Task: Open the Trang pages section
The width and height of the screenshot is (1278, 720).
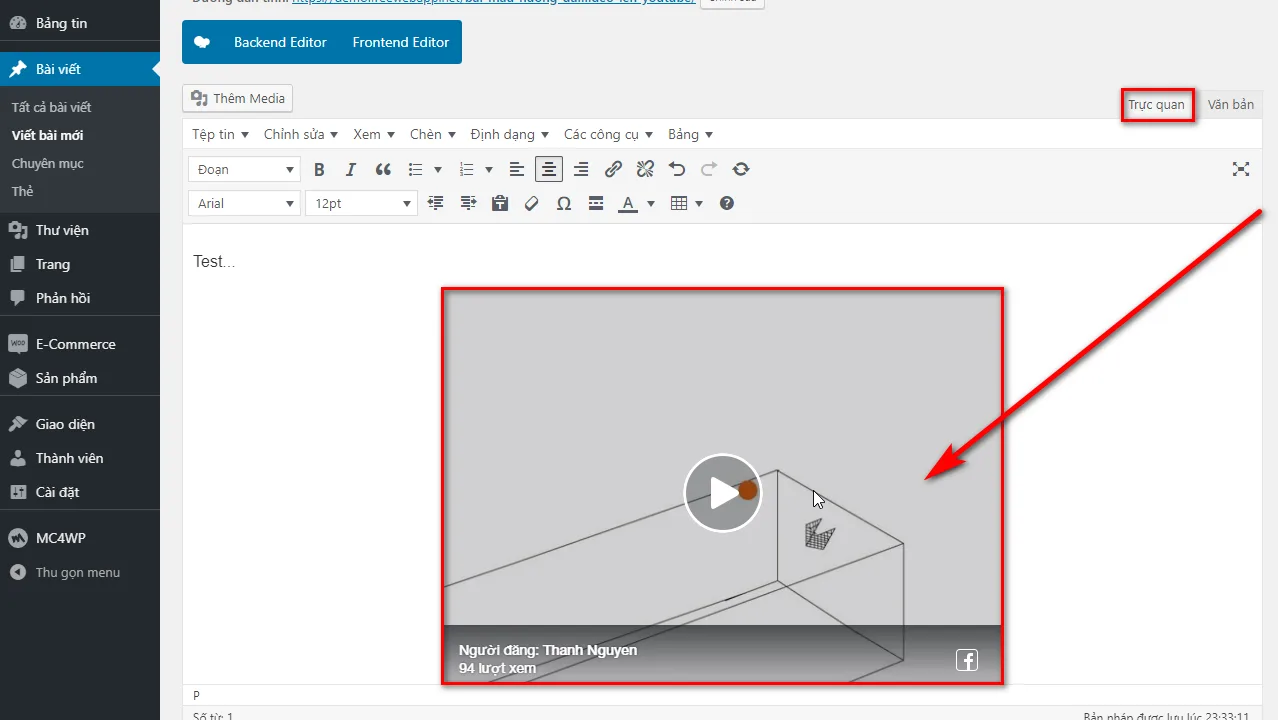Action: (80, 264)
